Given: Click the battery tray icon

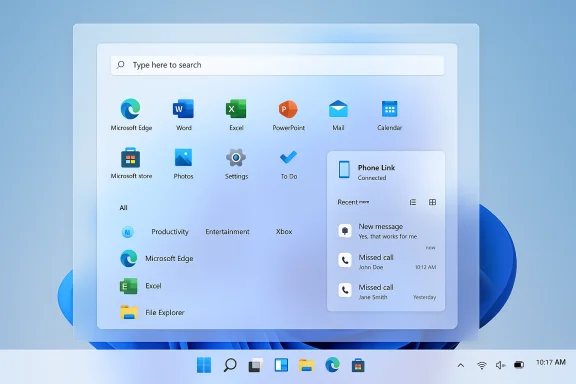Looking at the screenshot, I should pos(519,365).
